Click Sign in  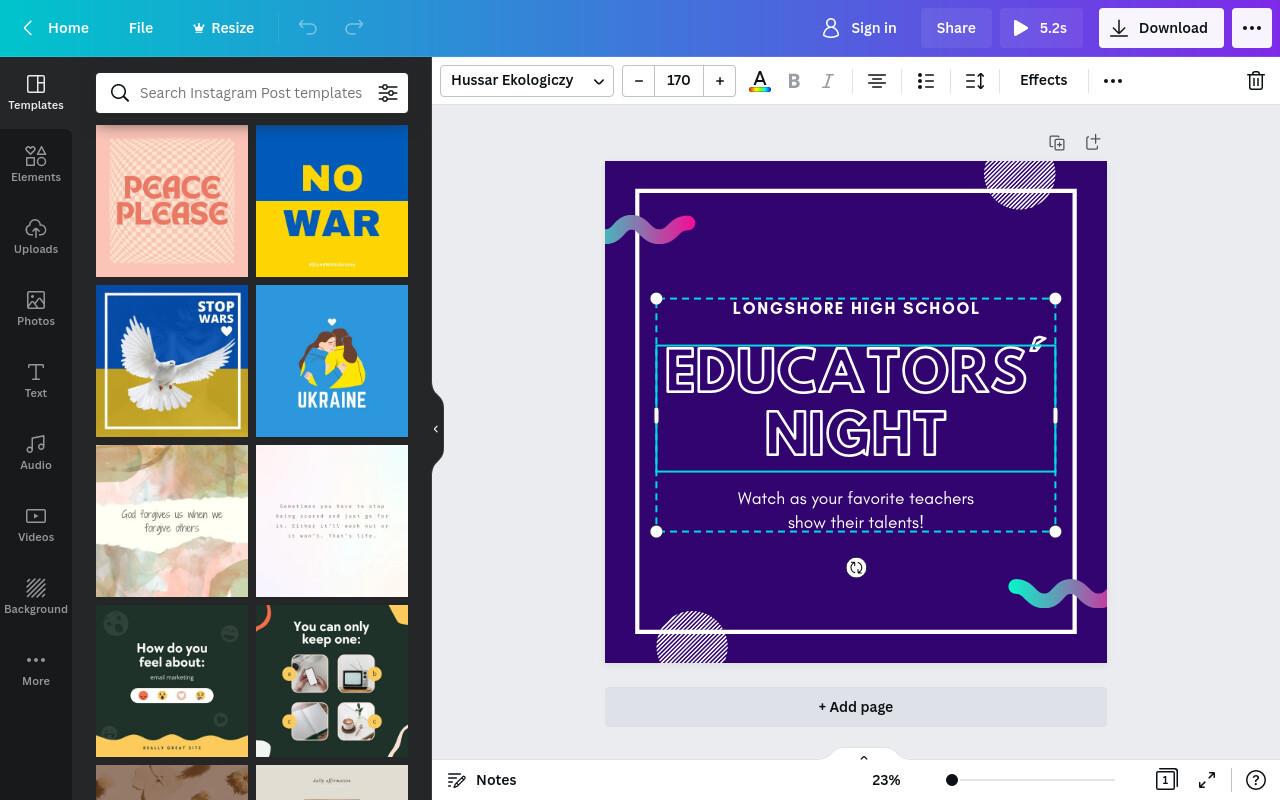859,28
